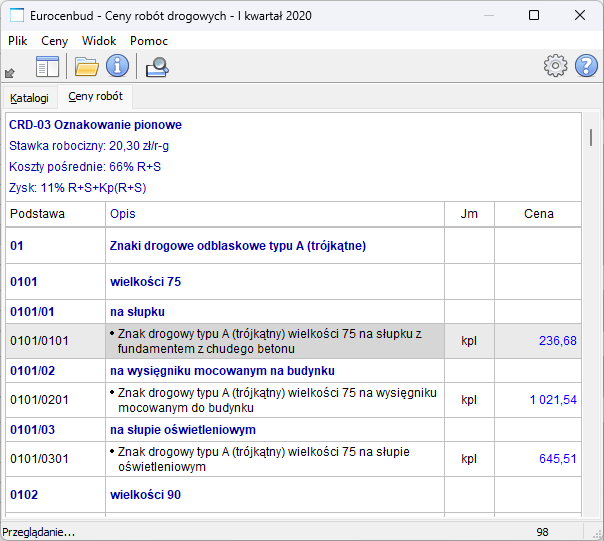The image size is (604, 541).
Task: Select the Ceny robót tab
Action: [x=96, y=97]
